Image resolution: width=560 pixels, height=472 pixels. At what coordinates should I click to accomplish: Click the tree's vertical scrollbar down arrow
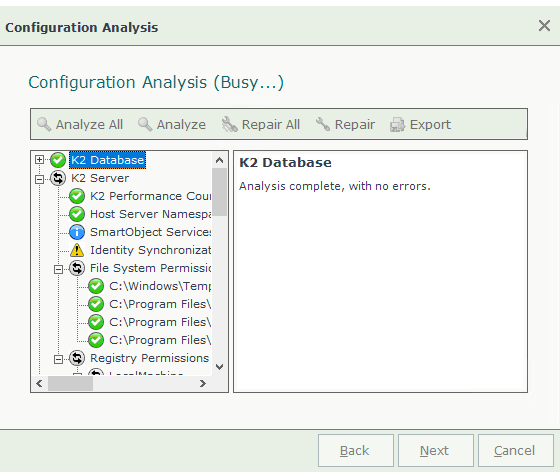pyautogui.click(x=220, y=367)
